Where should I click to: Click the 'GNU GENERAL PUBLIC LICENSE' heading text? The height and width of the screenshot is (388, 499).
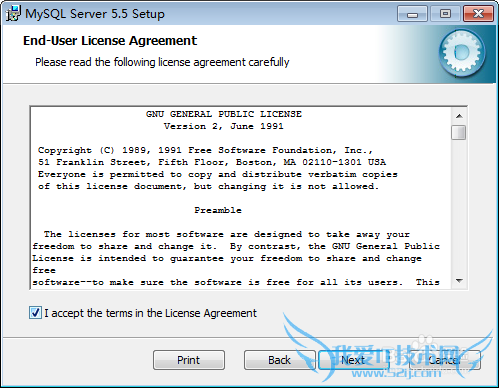coord(224,114)
